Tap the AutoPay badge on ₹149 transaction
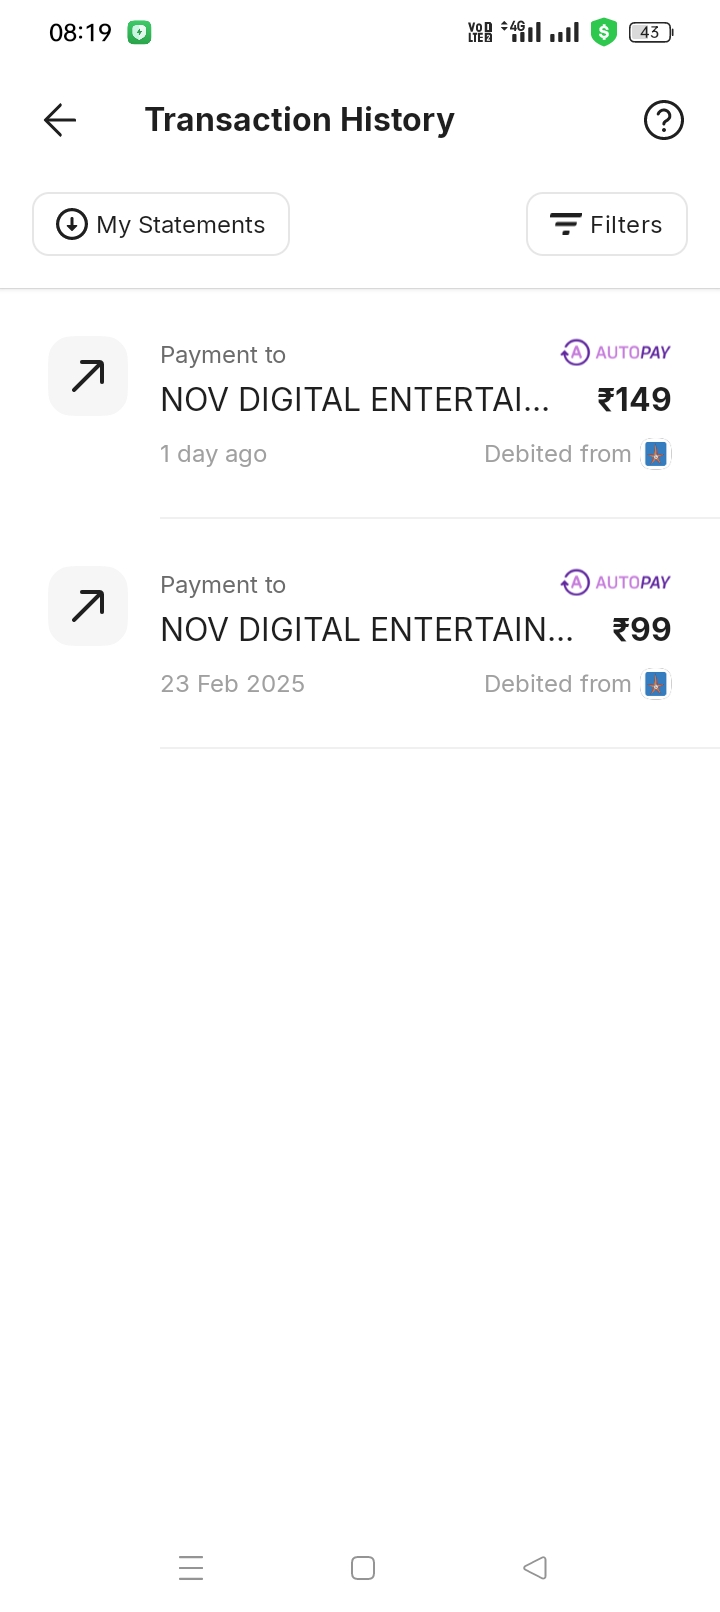 click(x=616, y=352)
